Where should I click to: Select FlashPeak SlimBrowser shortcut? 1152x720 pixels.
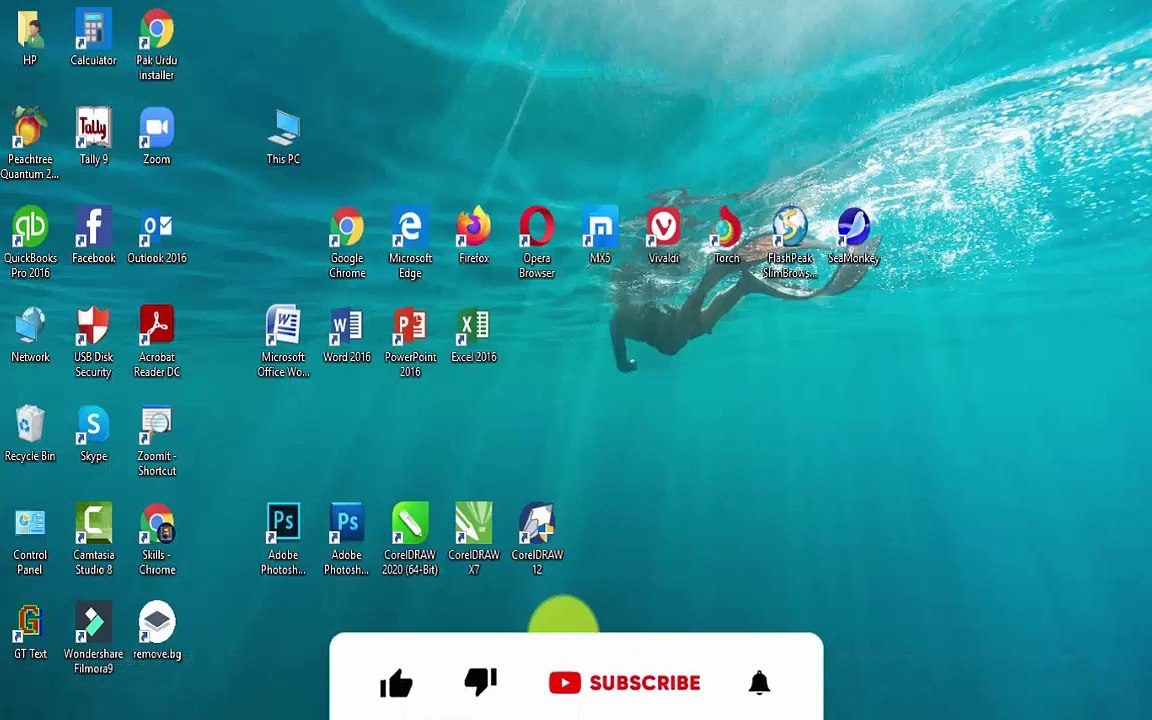coord(790,227)
